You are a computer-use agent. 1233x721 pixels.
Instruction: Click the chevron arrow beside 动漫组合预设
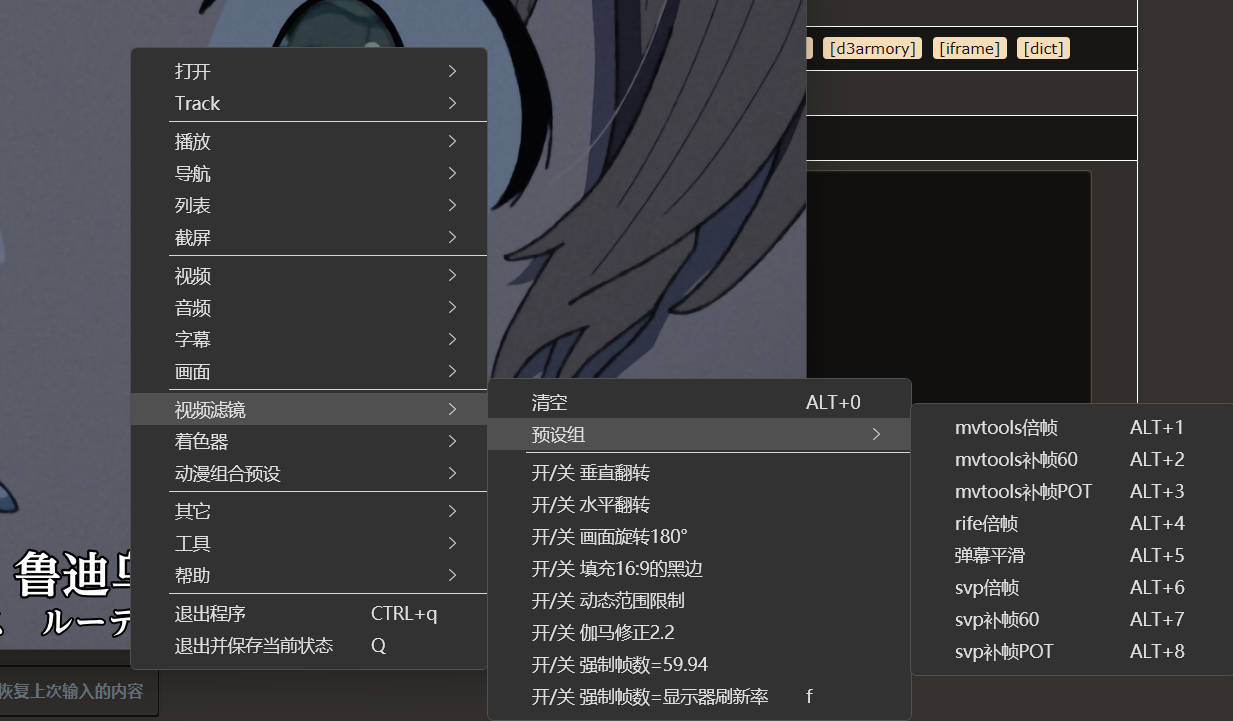(x=452, y=473)
